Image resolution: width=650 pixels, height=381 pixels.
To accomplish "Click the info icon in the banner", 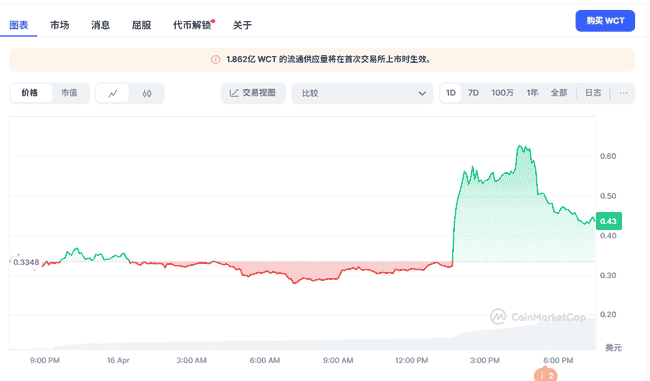I will pyautogui.click(x=216, y=59).
